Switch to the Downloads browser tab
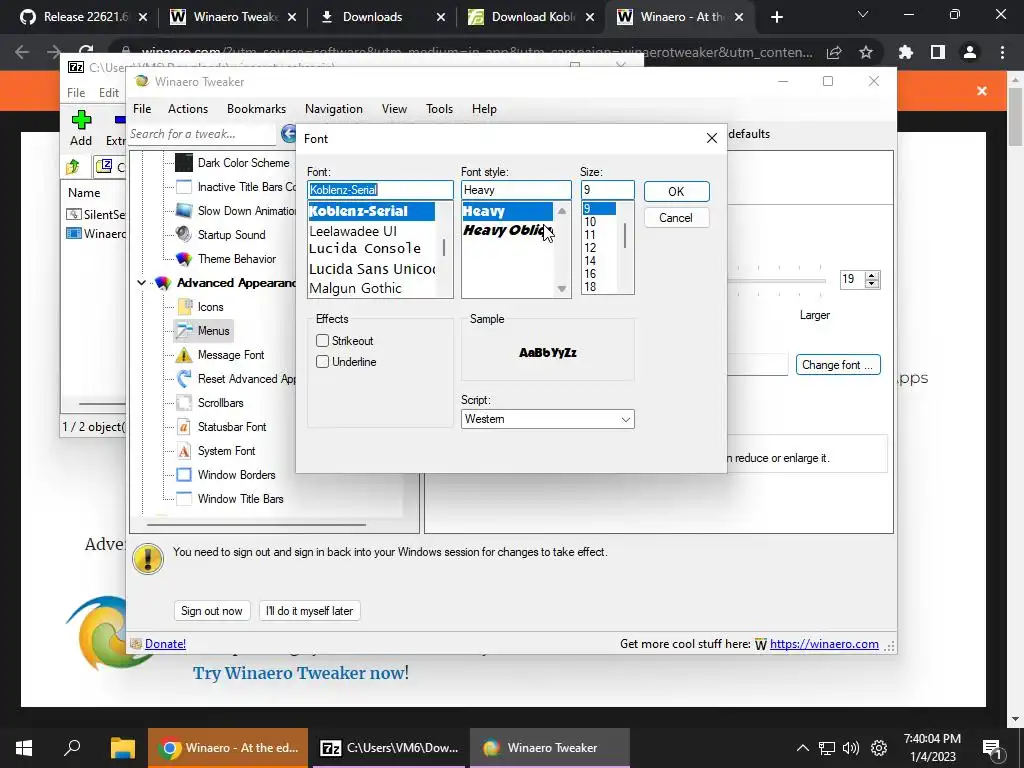The width and height of the screenshot is (1024, 768). click(x=382, y=17)
